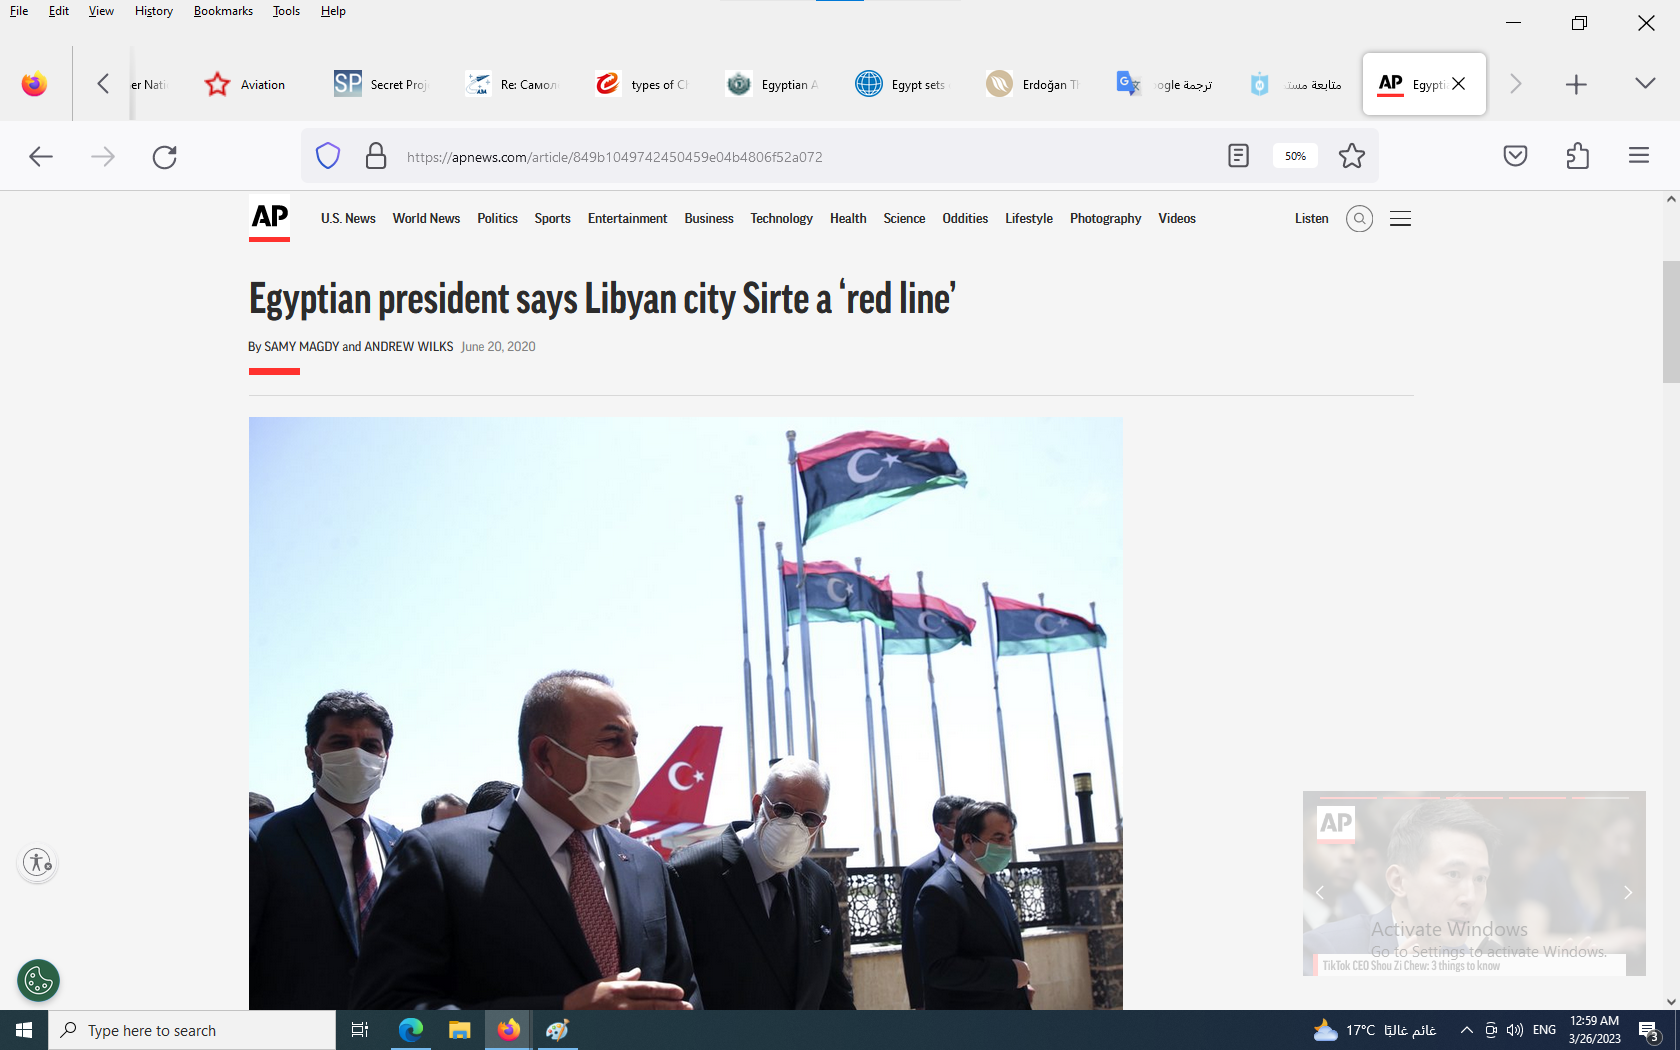This screenshot has height=1050, width=1680.
Task: Open Windows Start menu
Action: (x=24, y=1030)
